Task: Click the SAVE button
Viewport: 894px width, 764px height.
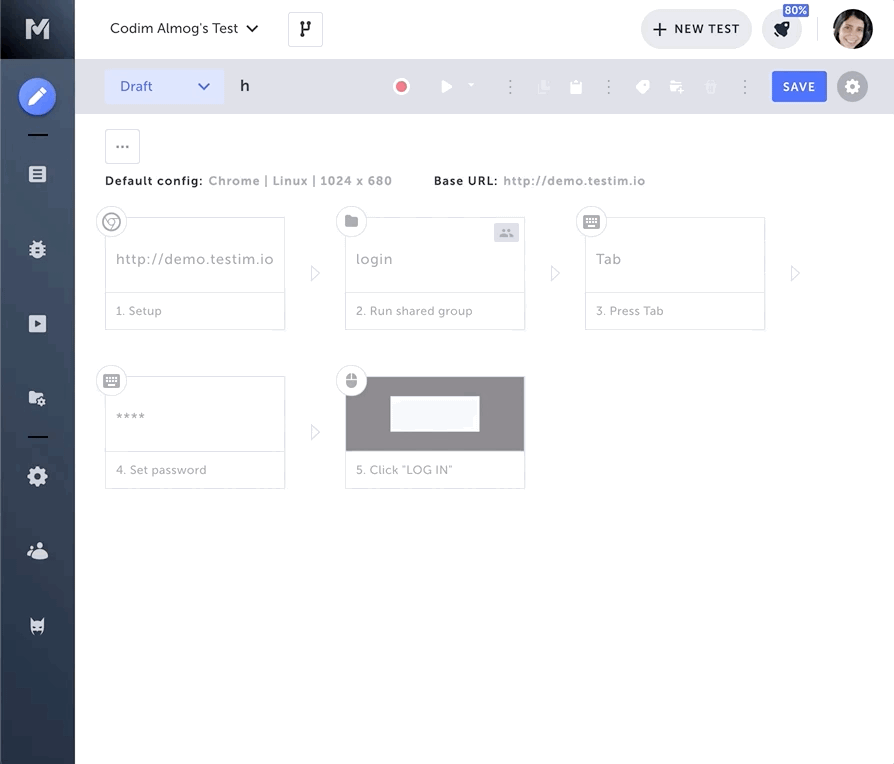Action: (x=799, y=87)
